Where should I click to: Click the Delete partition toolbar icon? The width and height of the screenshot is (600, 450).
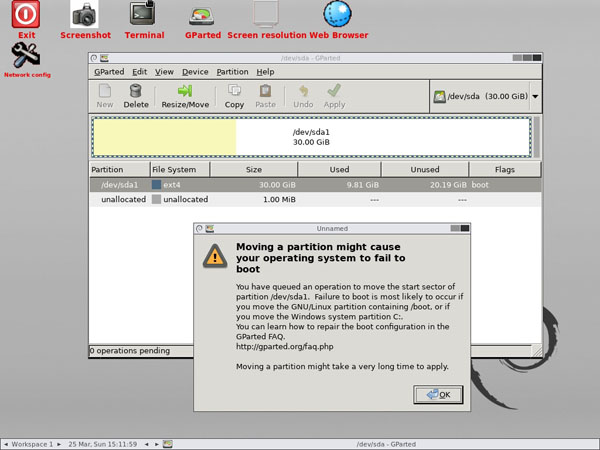136,96
